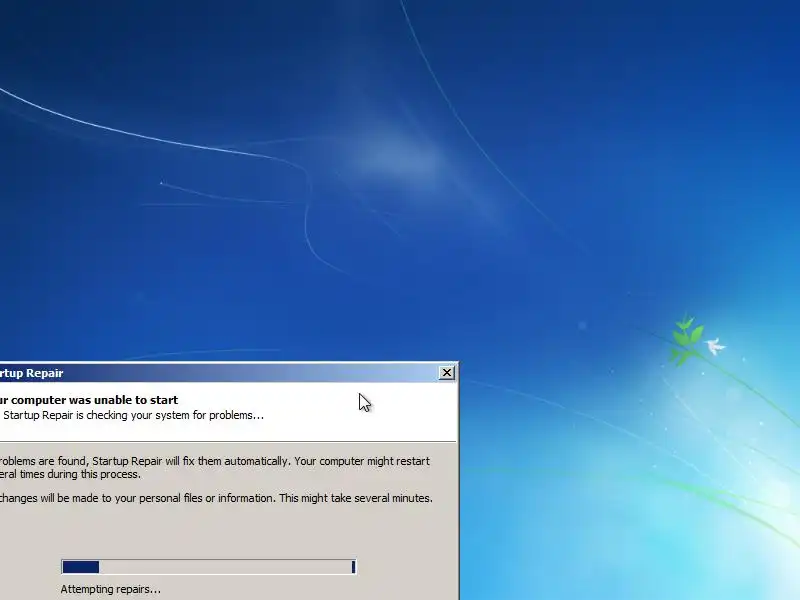Click 'Startup Repair is checking your system' text
The height and width of the screenshot is (600, 800).
[134, 415]
